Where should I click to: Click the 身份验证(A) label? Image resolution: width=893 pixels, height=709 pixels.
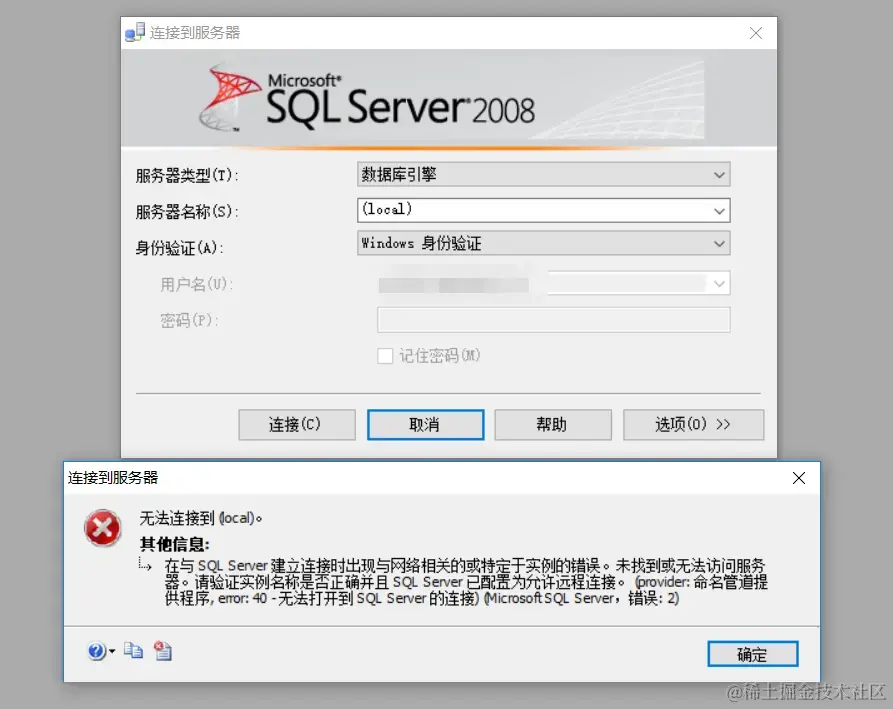click(179, 248)
